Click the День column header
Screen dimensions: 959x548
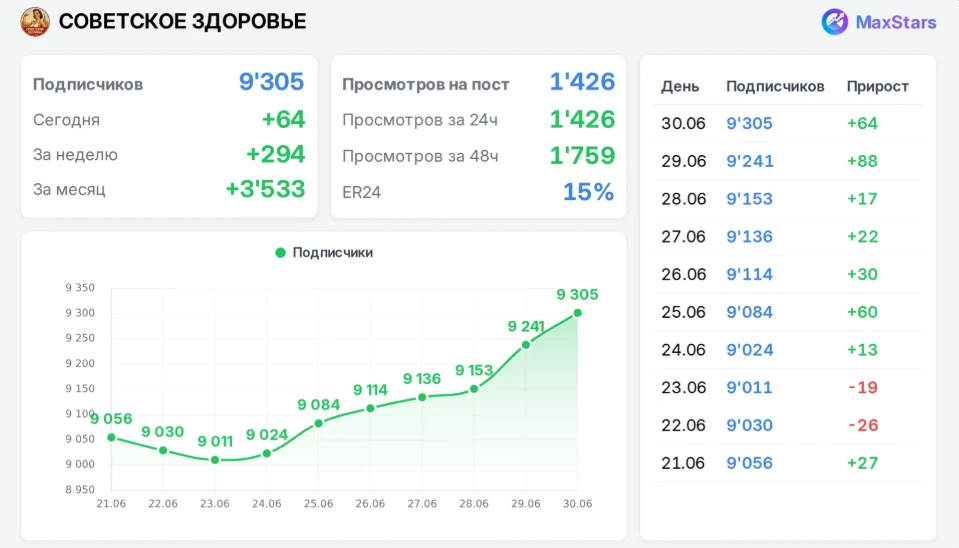[x=680, y=86]
